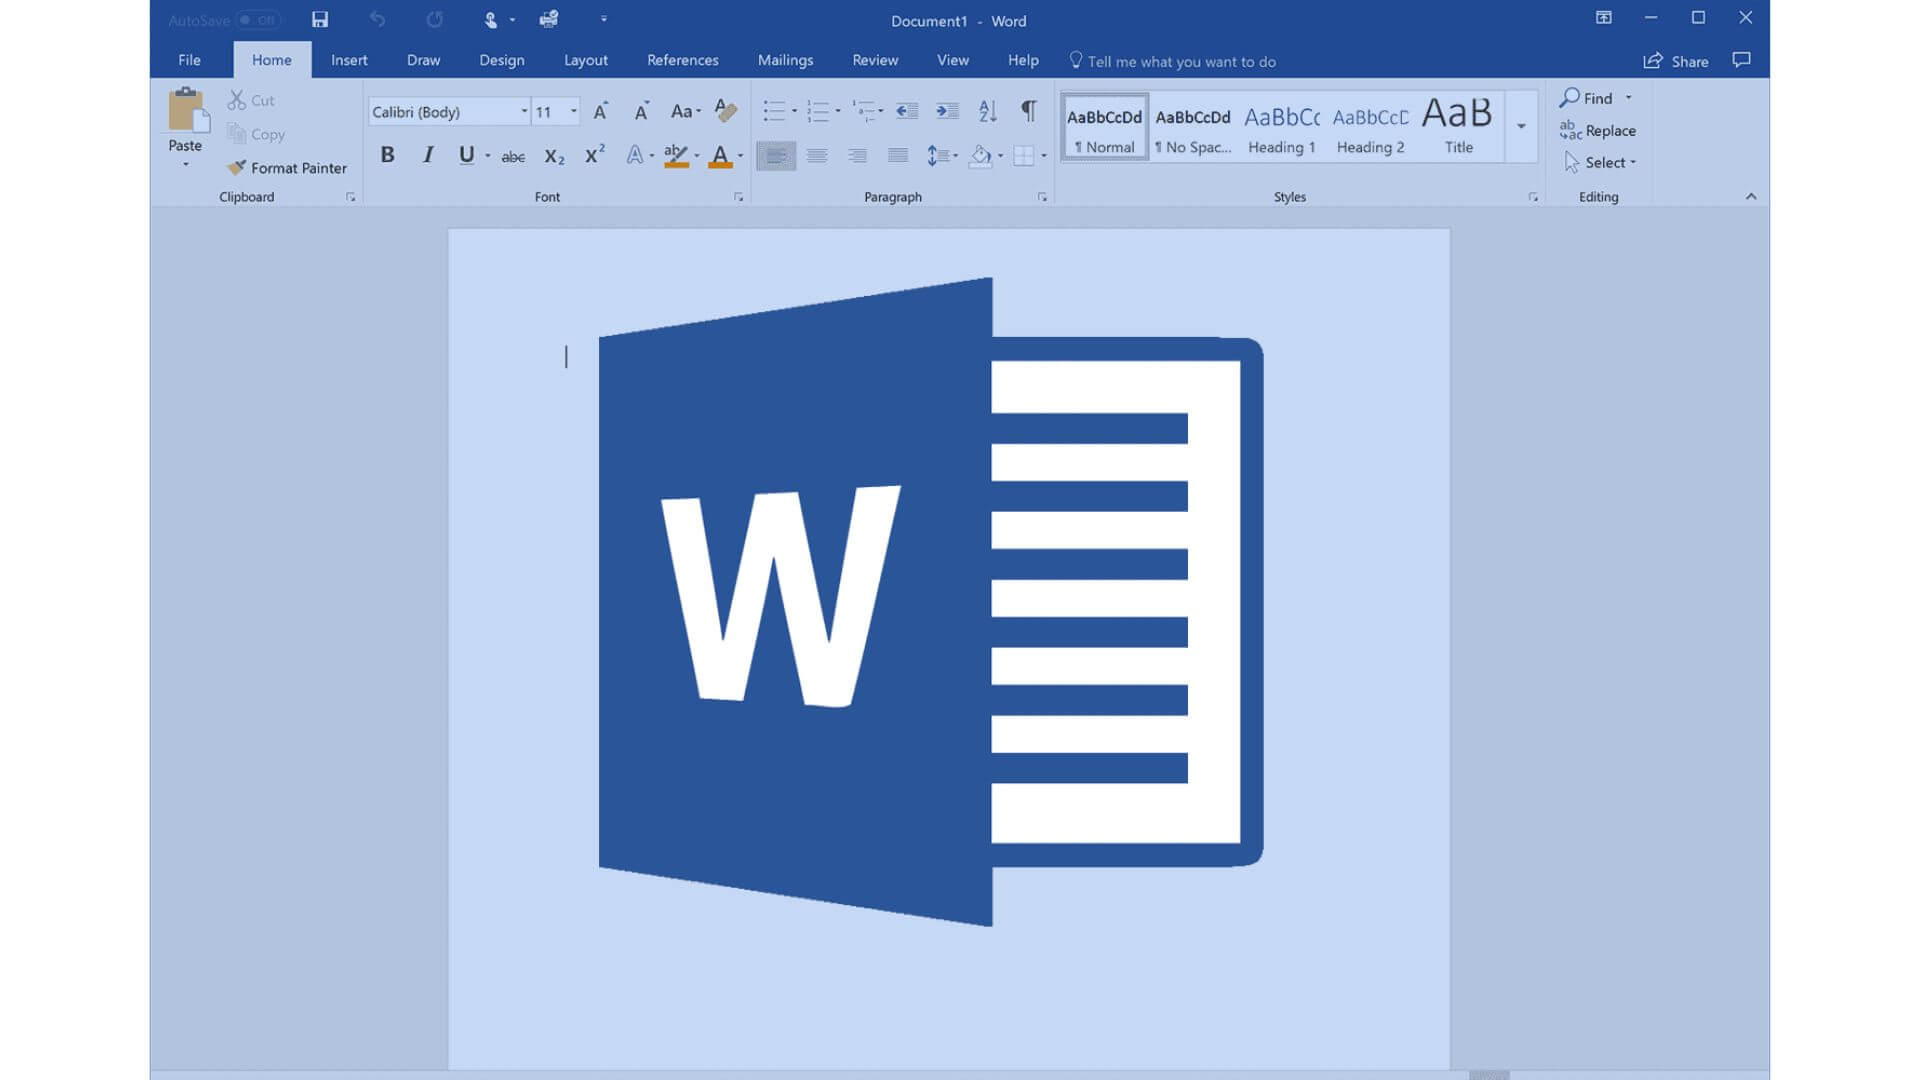Click Justify alignment icon

898,156
